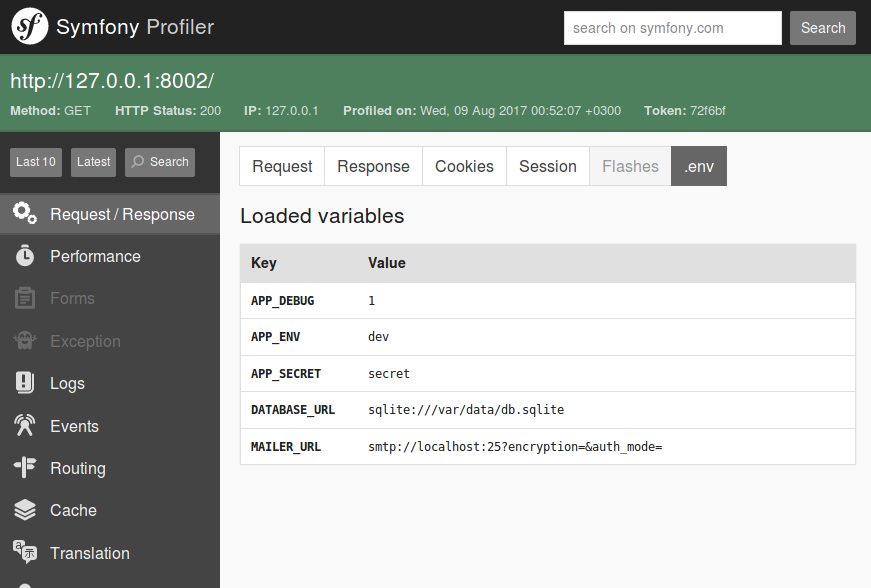Click the Translation speech bubble icon
Image resolution: width=871 pixels, height=588 pixels.
[x=25, y=552]
